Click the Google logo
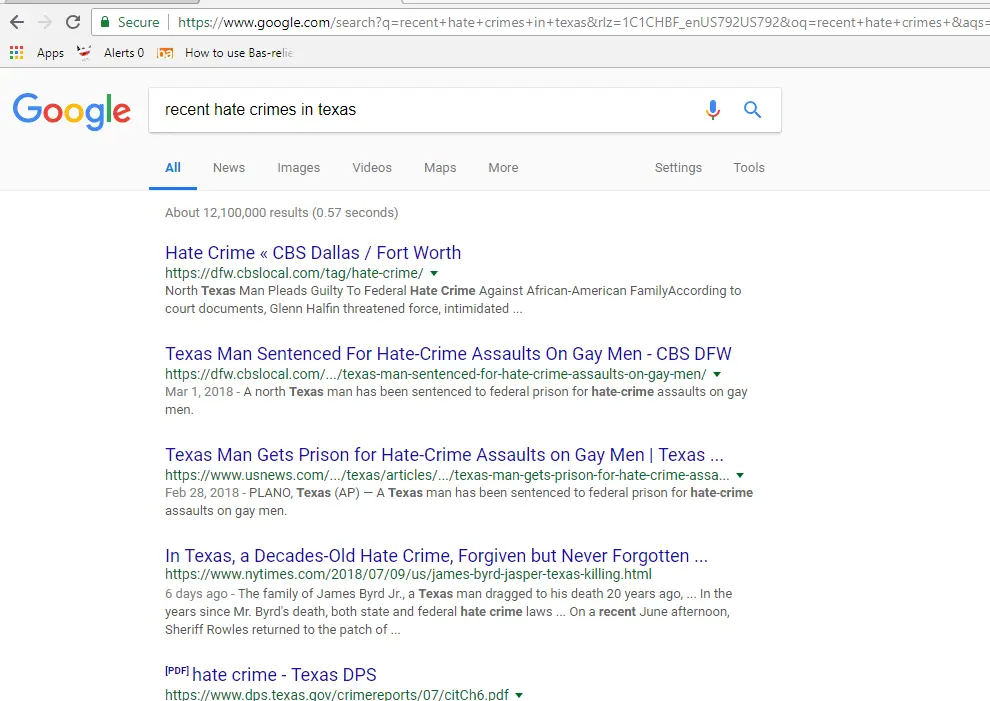This screenshot has height=701, width=990. pyautogui.click(x=72, y=111)
